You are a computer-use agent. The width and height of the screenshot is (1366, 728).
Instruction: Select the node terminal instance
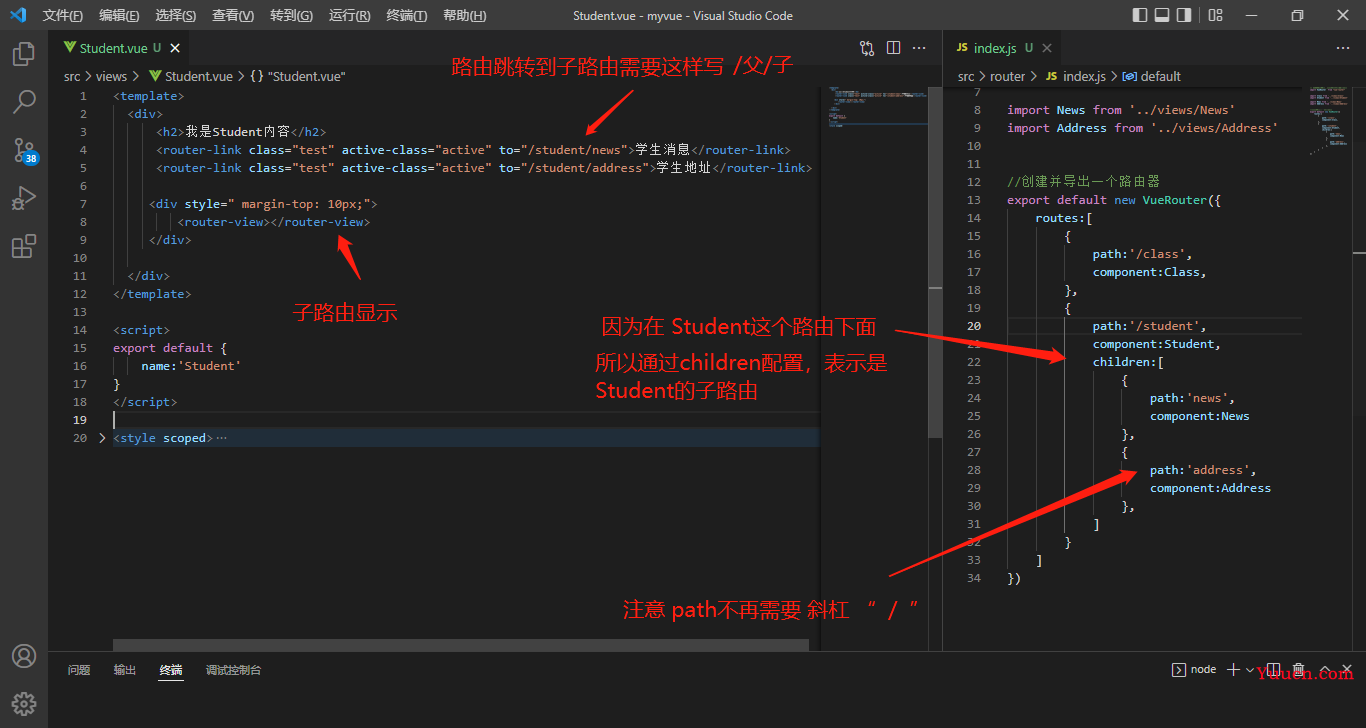pos(1194,670)
